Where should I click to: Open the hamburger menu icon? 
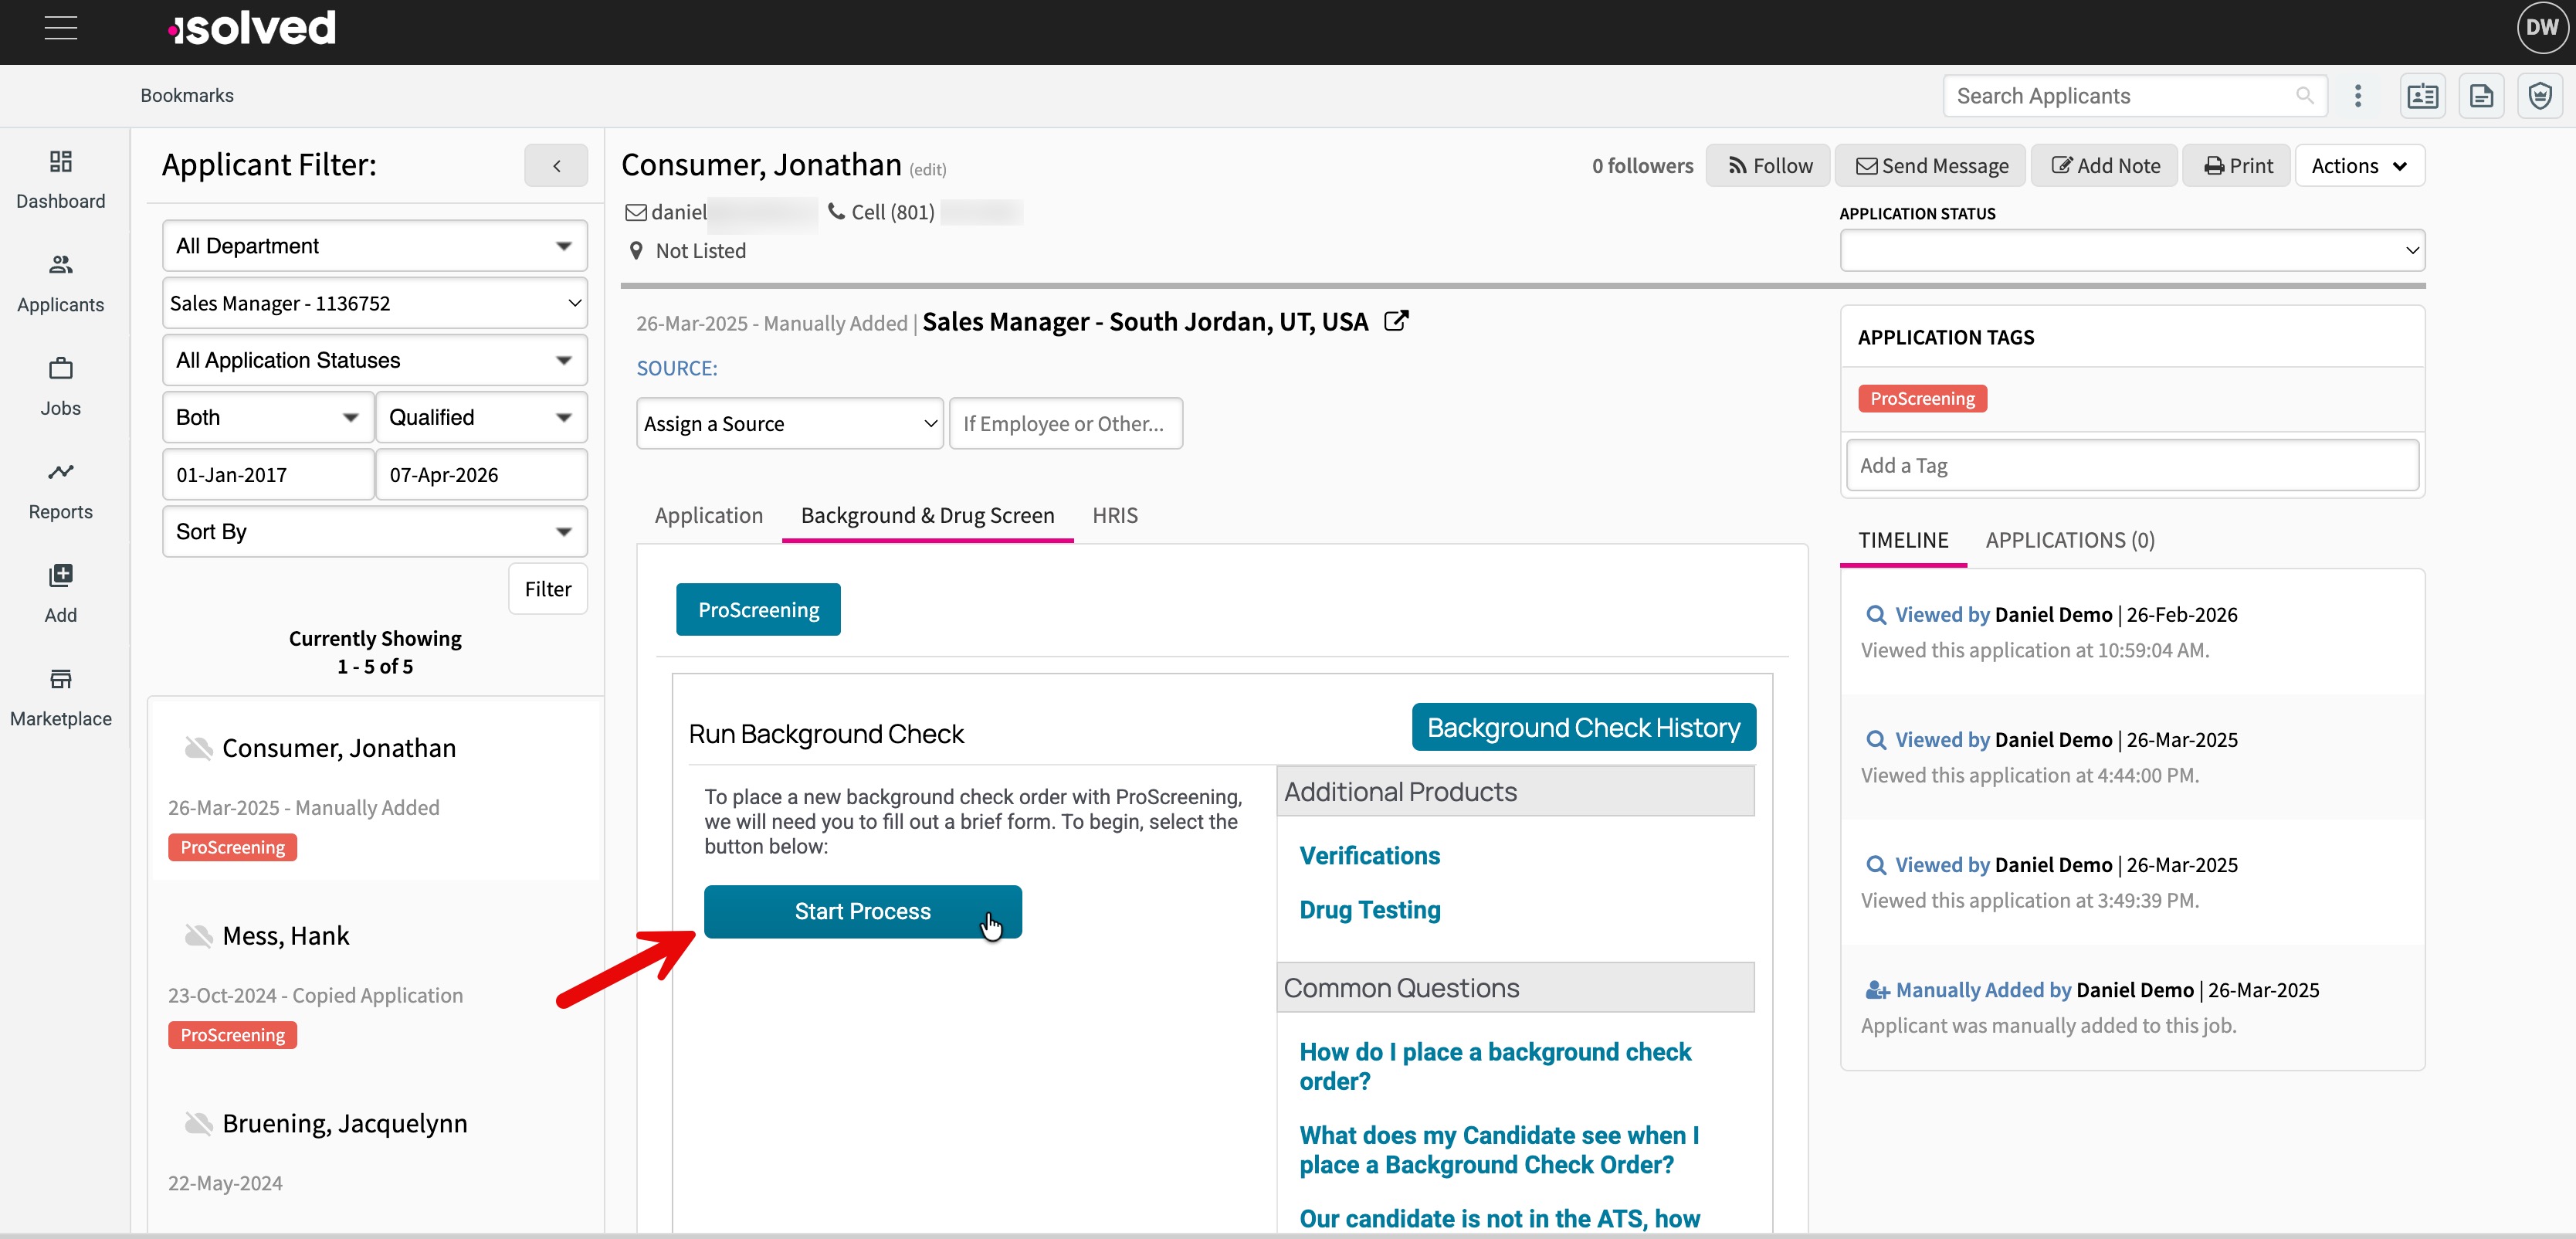coord(60,28)
